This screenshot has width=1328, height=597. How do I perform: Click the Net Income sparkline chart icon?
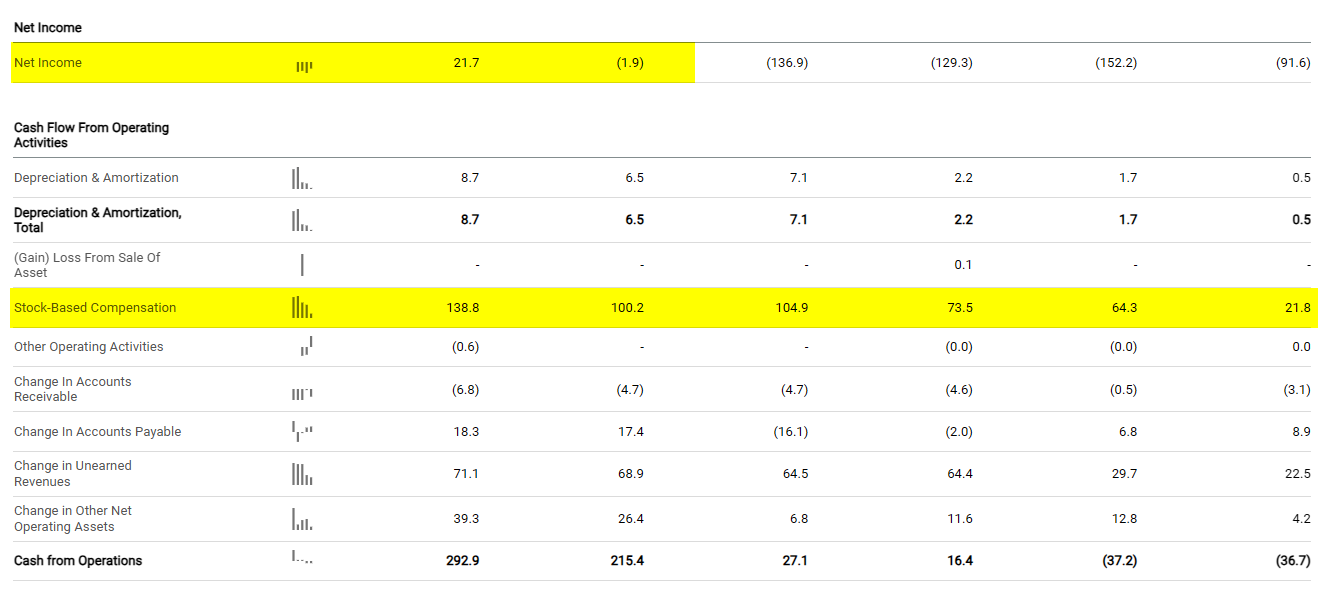coord(304,66)
